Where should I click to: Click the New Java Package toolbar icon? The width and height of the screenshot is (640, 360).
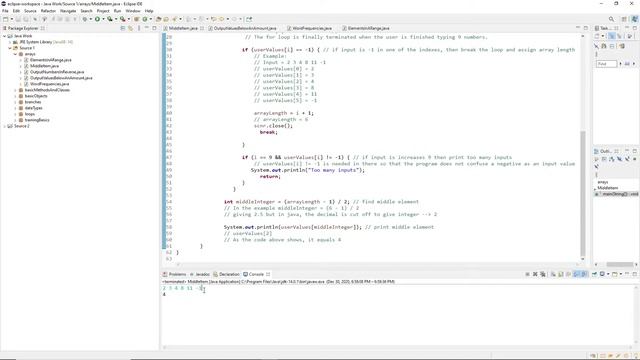[136, 19]
